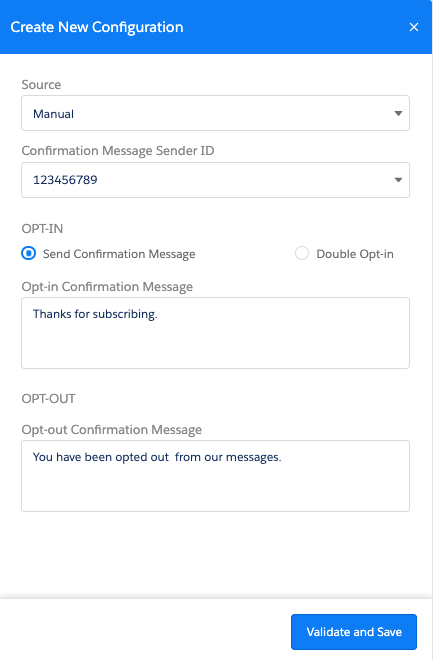Click the Send Confirmation Message option label
This screenshot has width=433, height=660.
pos(119,254)
